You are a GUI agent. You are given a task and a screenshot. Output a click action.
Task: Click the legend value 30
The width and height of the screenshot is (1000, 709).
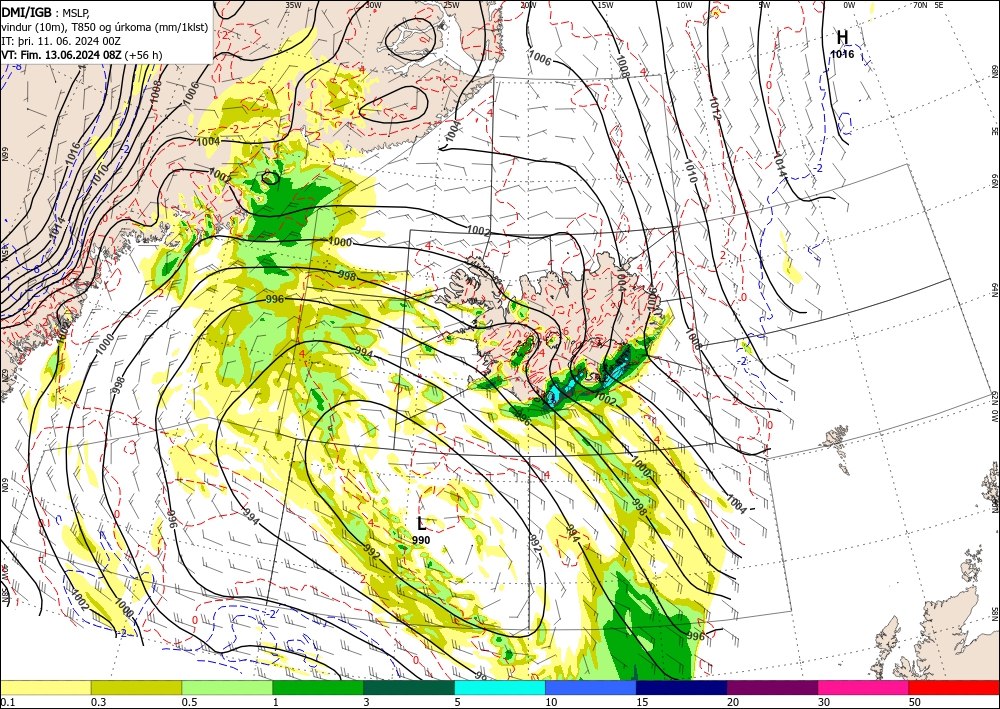tap(825, 702)
